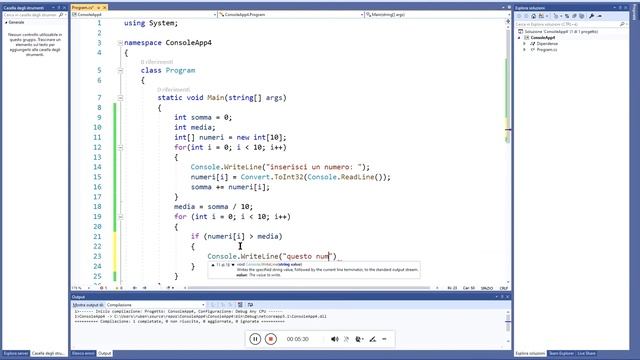Image resolution: width=640 pixels, height=360 pixels.
Task: Switch to the Output tab at bottom
Action: [104, 353]
